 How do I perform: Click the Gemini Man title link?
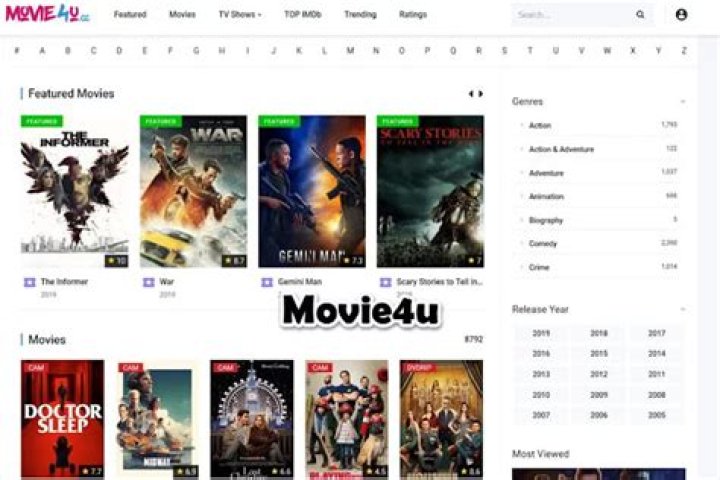click(300, 282)
